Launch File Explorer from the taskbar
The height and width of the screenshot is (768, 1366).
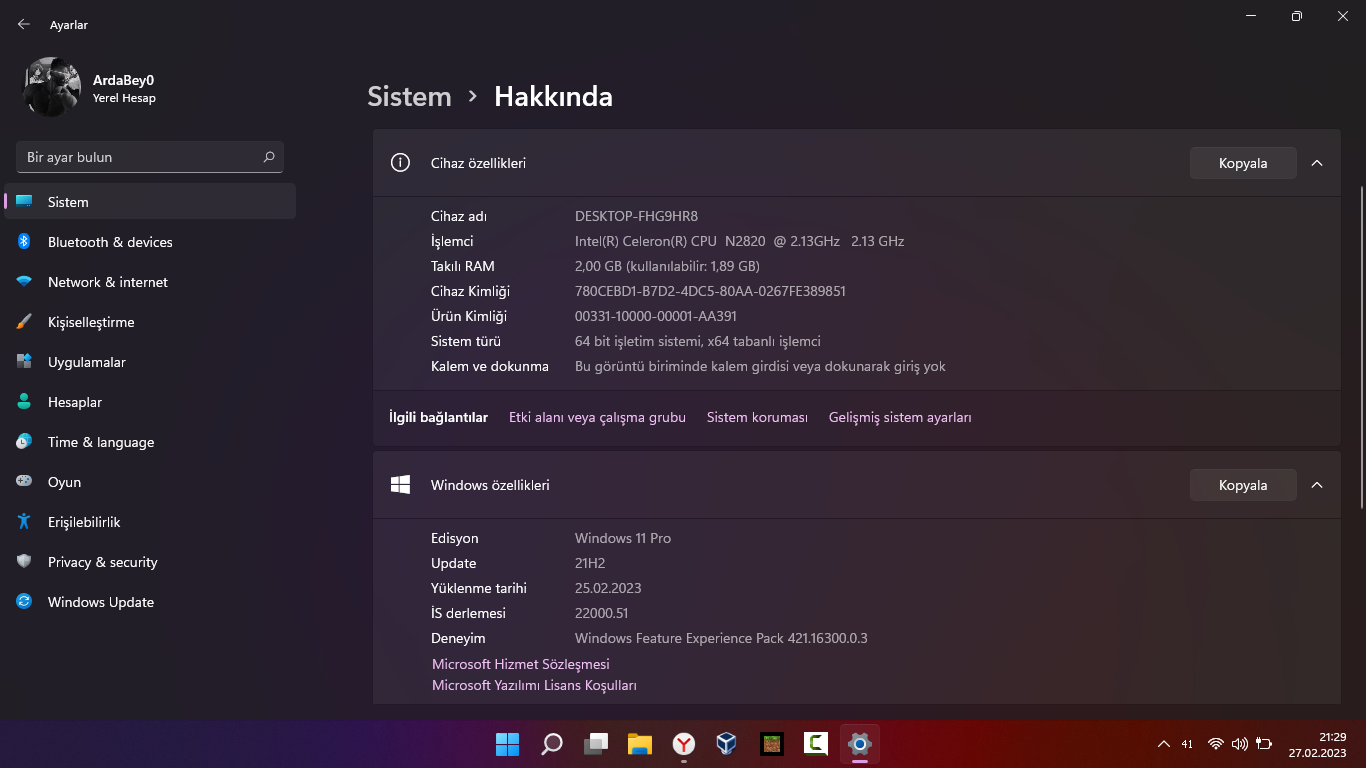[x=640, y=744]
